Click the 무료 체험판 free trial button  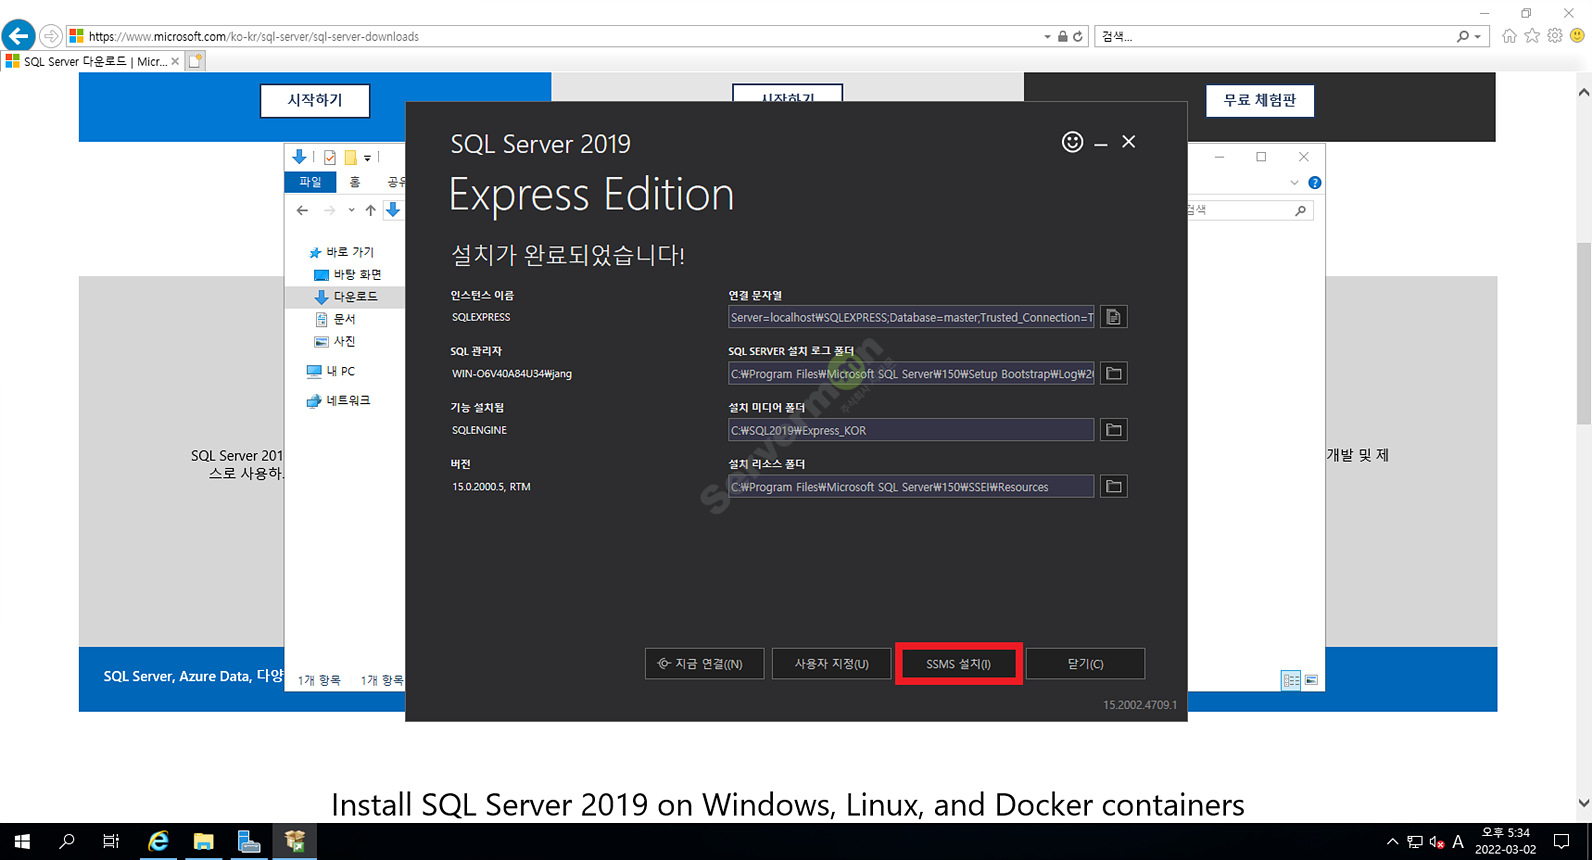pyautogui.click(x=1260, y=100)
